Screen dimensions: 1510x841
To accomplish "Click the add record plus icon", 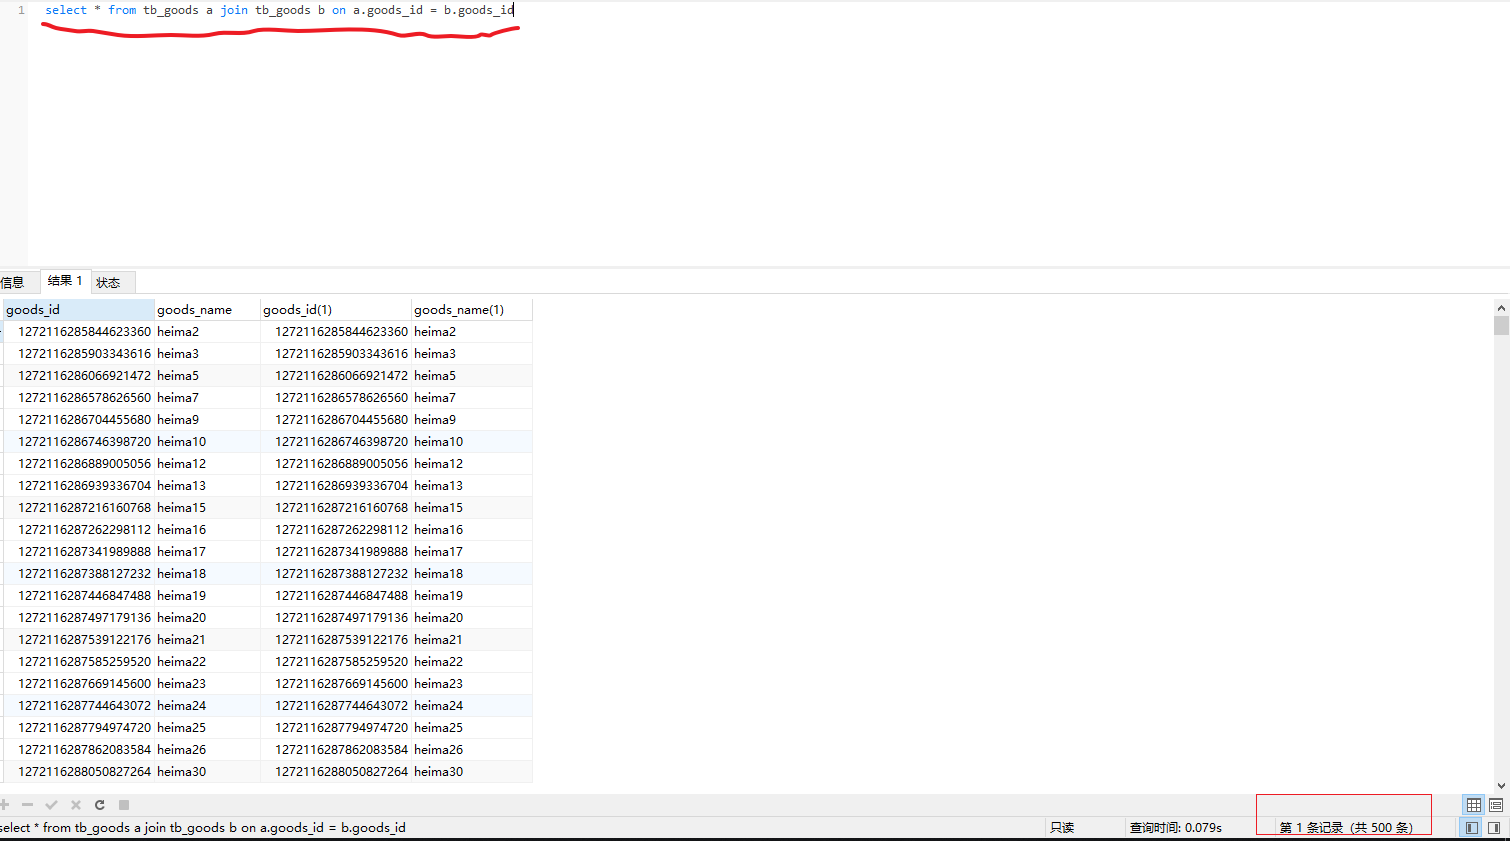I will (x=5, y=805).
